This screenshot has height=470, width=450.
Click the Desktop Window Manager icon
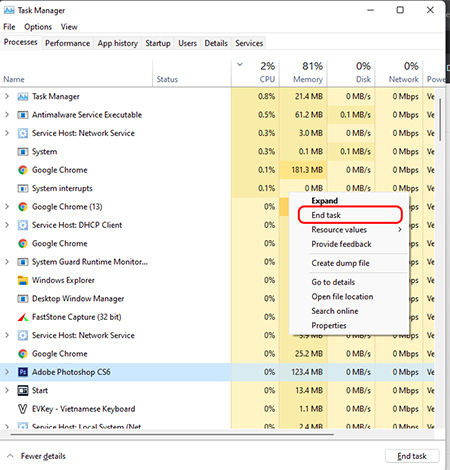(x=23, y=299)
